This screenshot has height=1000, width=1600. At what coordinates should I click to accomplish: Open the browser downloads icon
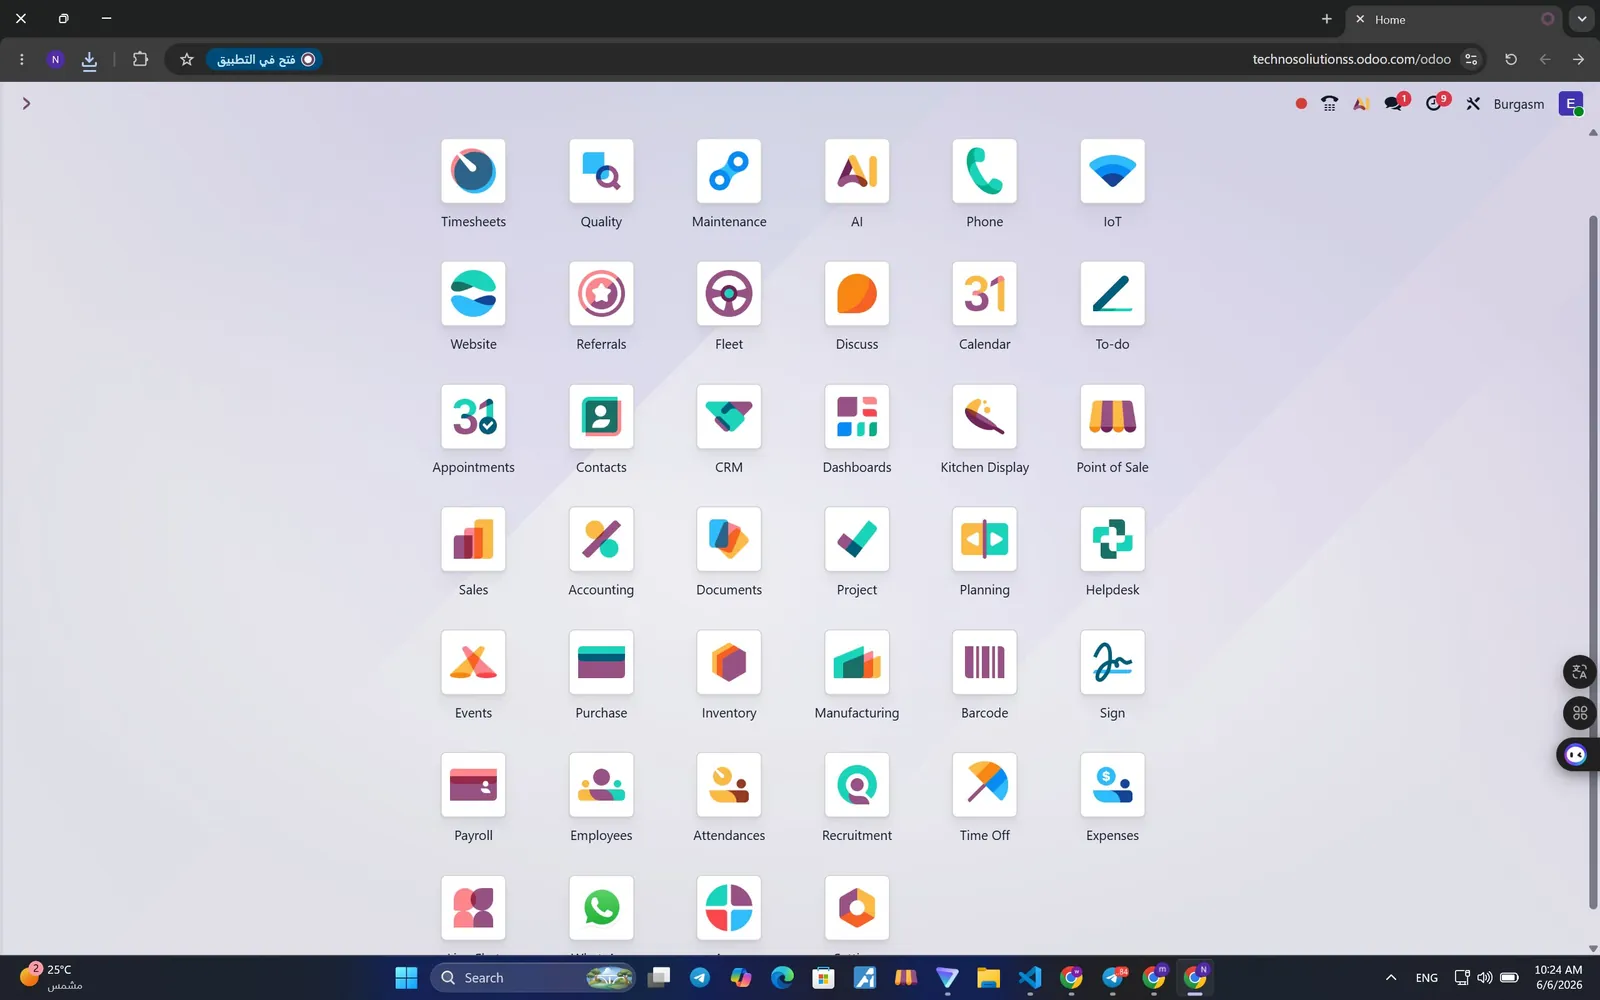coord(89,60)
